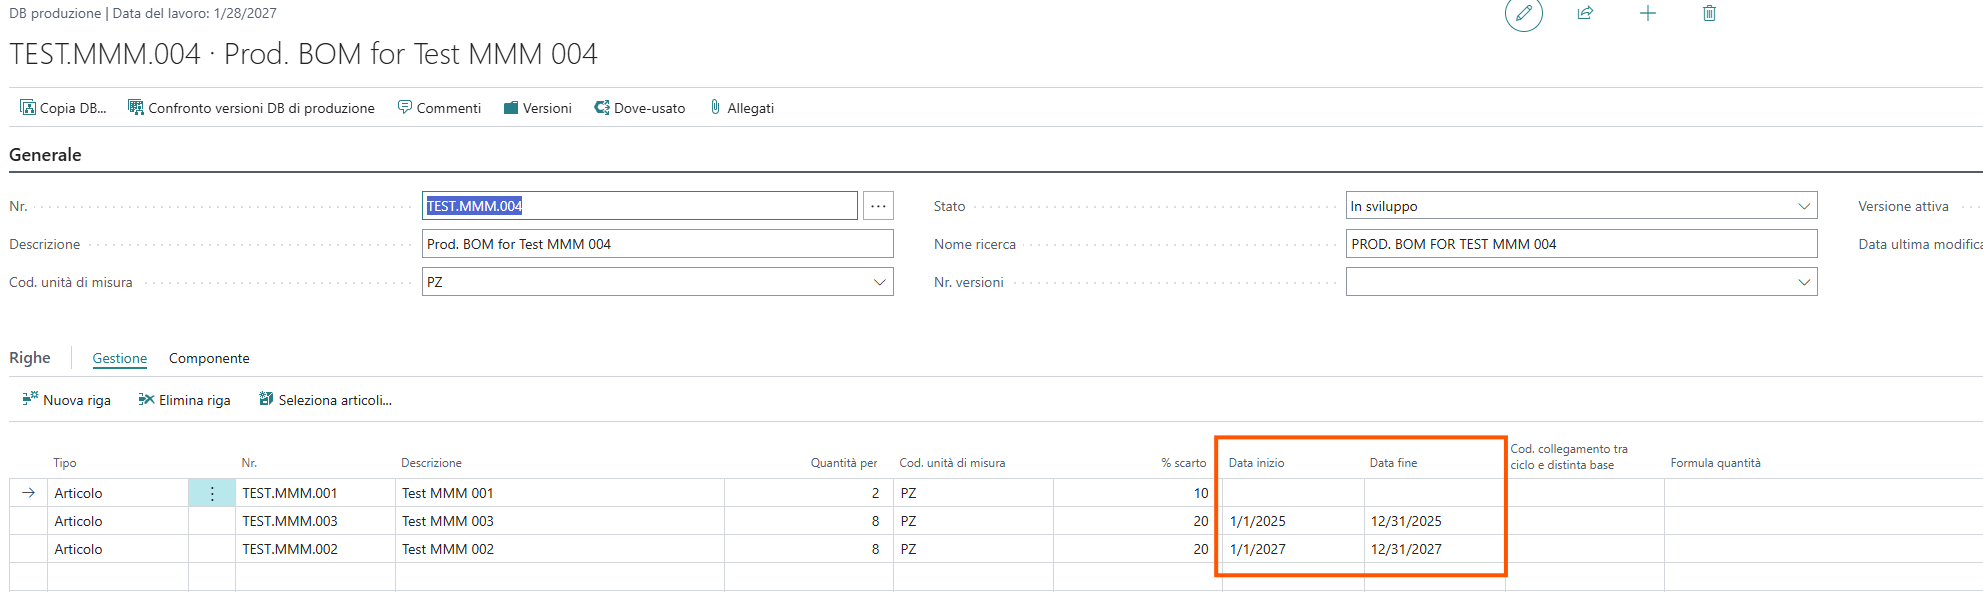This screenshot has height=592, width=1983.
Task: Open Copia DB action
Action: click(63, 108)
